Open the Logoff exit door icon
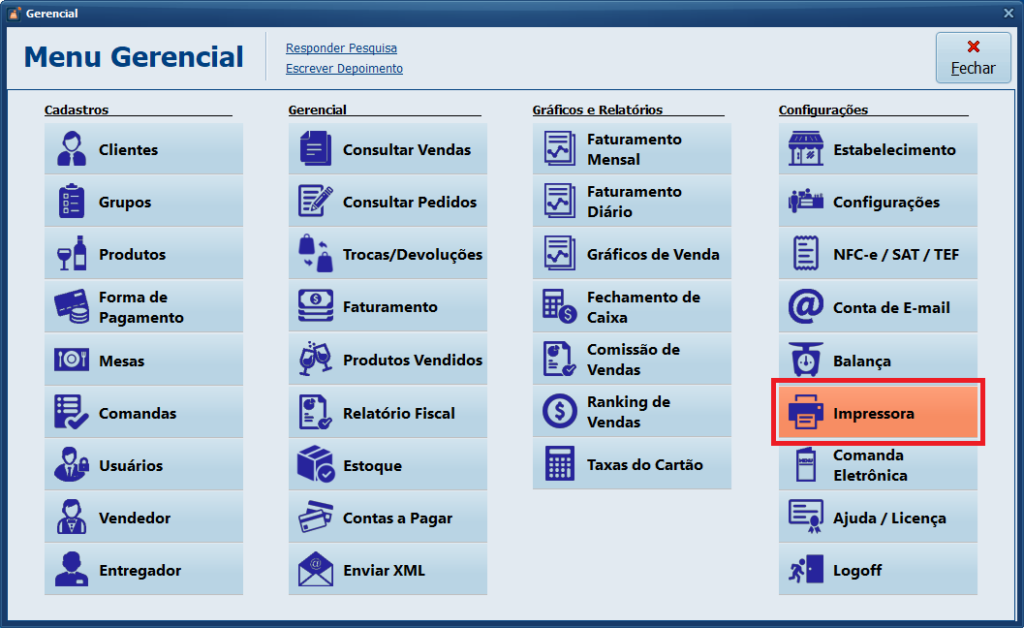Screen dimensions: 1024x628 [805, 570]
